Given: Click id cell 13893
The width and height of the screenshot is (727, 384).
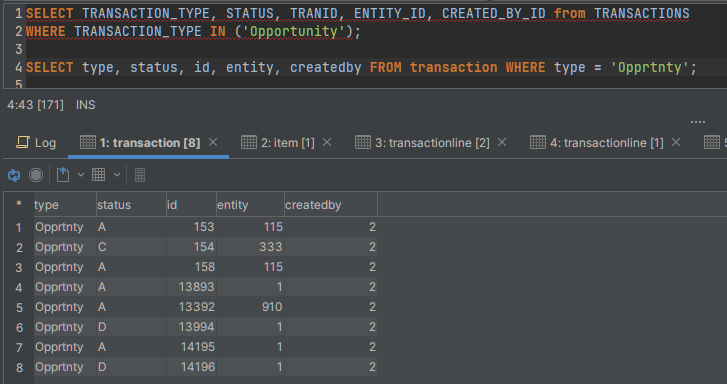Looking at the screenshot, I should (191, 287).
